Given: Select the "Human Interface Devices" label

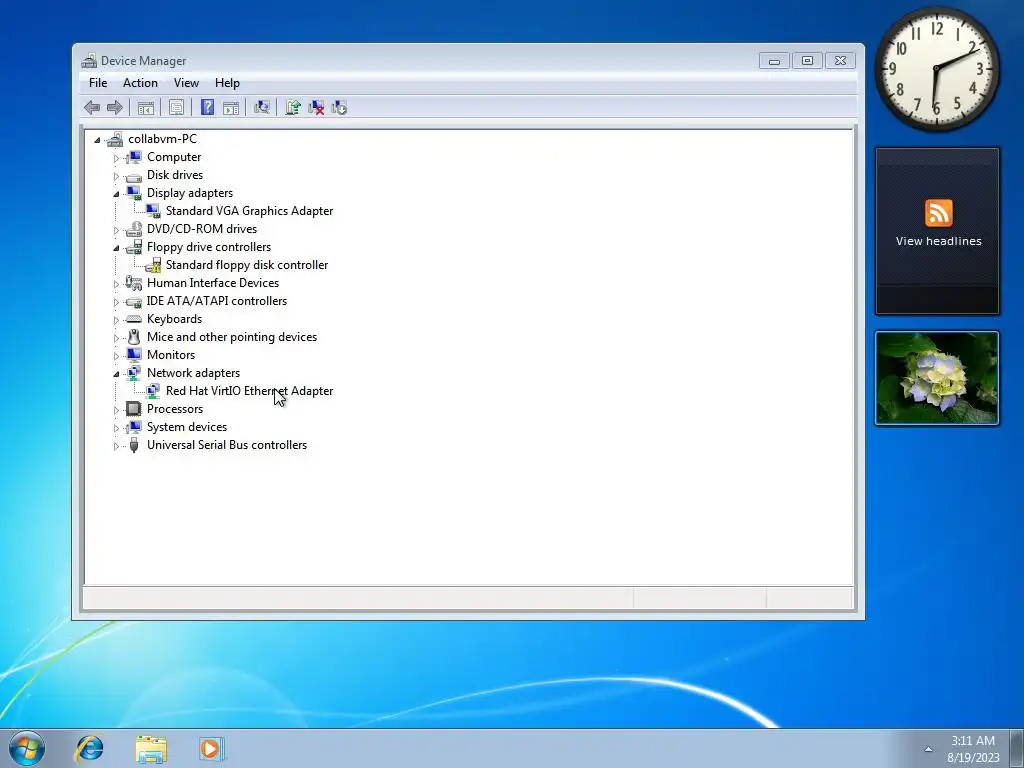Looking at the screenshot, I should (212, 283).
